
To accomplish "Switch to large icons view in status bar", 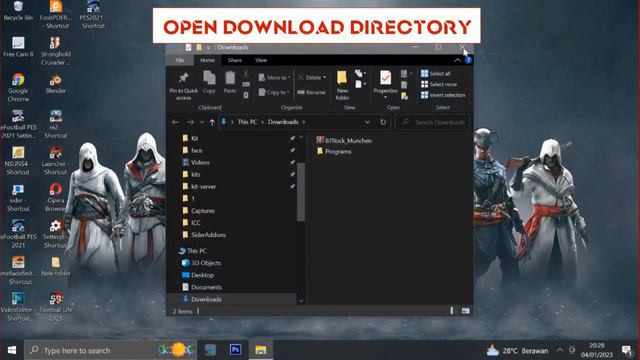I will [465, 311].
